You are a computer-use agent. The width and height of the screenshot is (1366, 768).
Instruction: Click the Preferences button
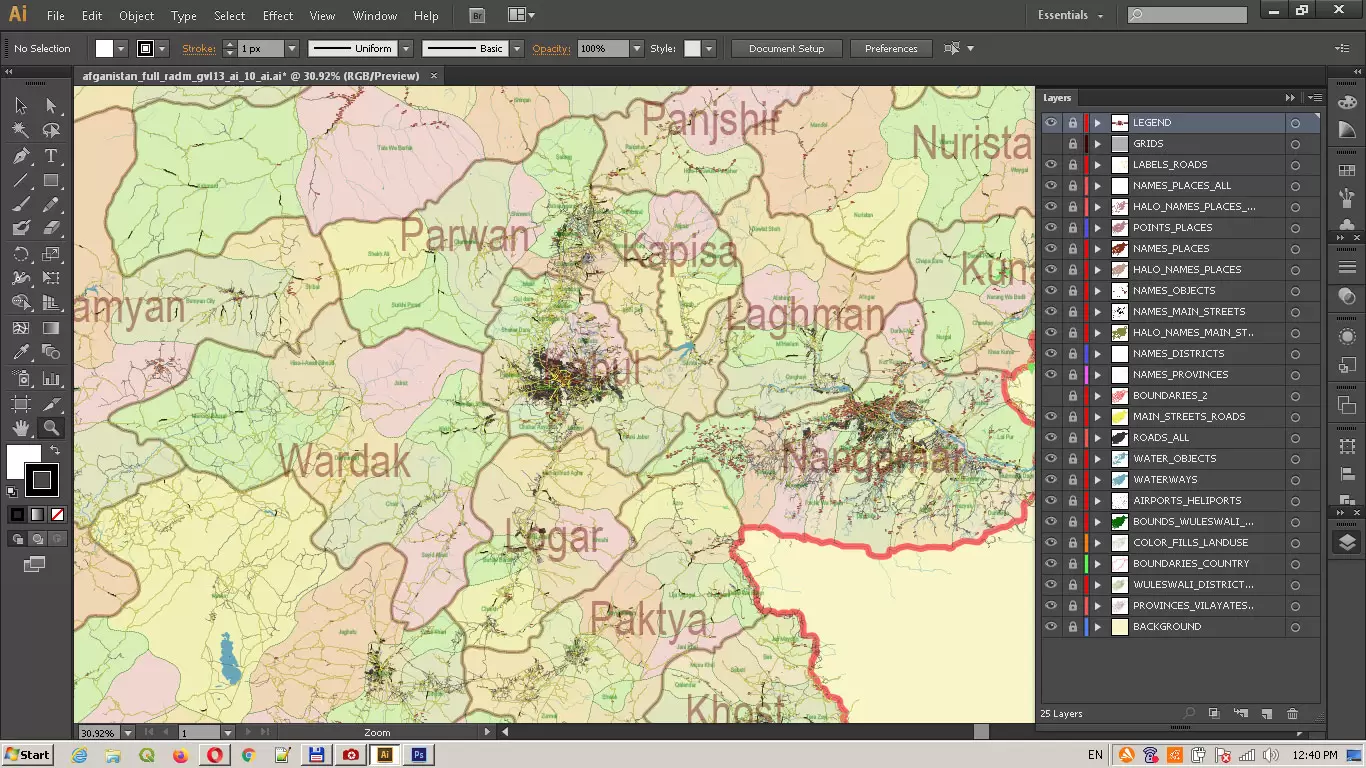click(x=891, y=48)
